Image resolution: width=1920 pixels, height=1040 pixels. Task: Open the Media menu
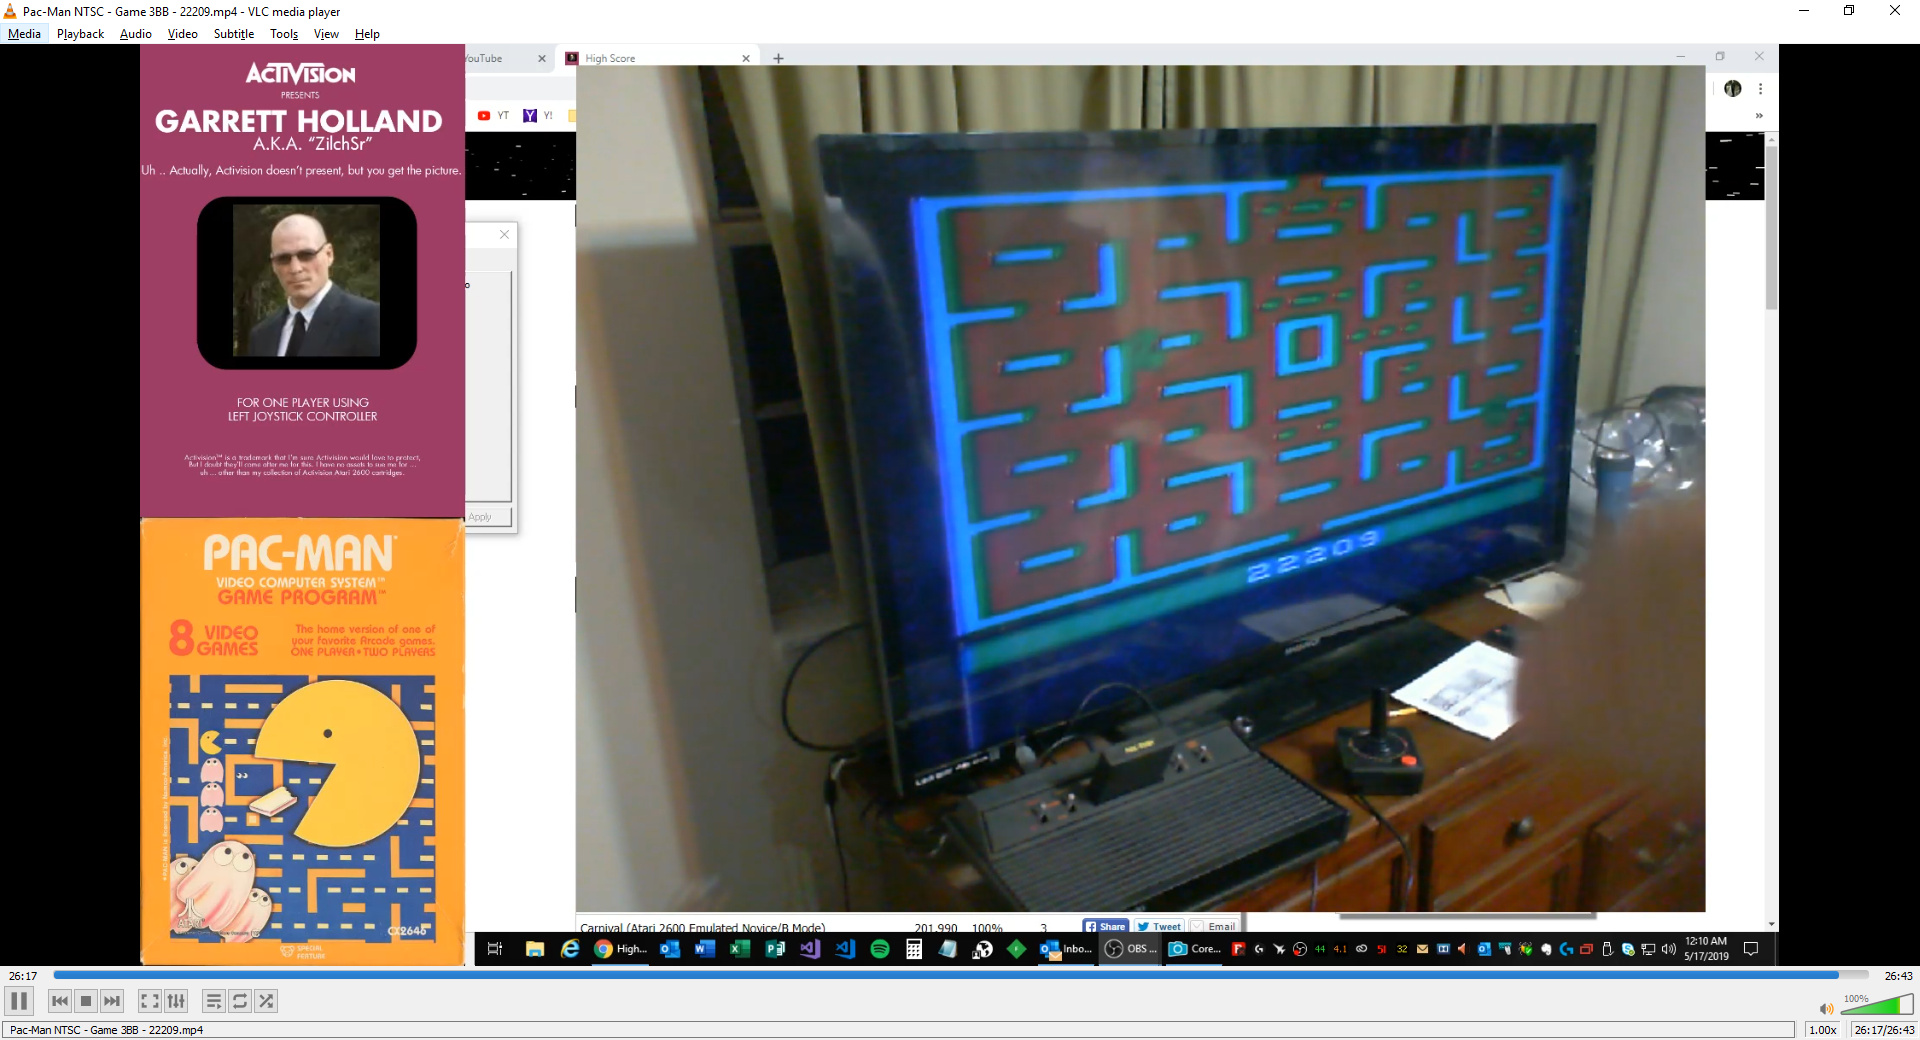24,34
